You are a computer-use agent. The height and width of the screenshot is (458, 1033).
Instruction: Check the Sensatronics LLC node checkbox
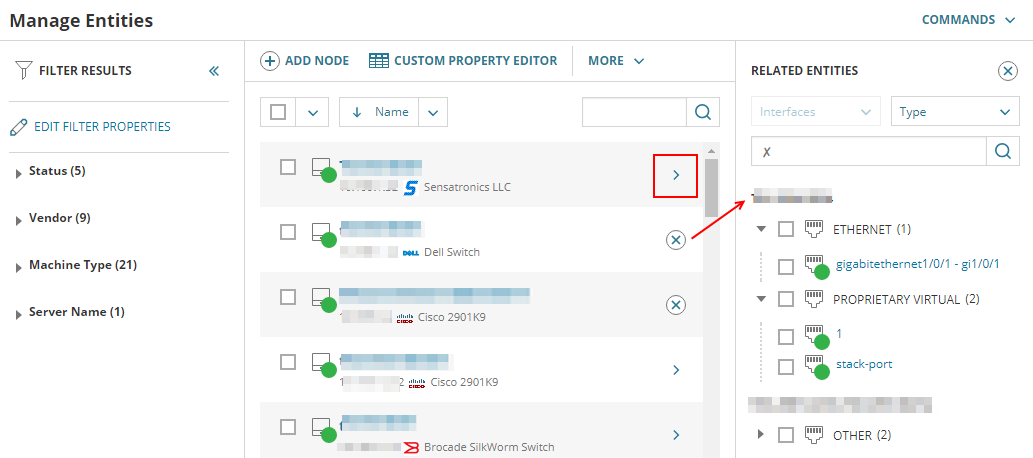288,167
